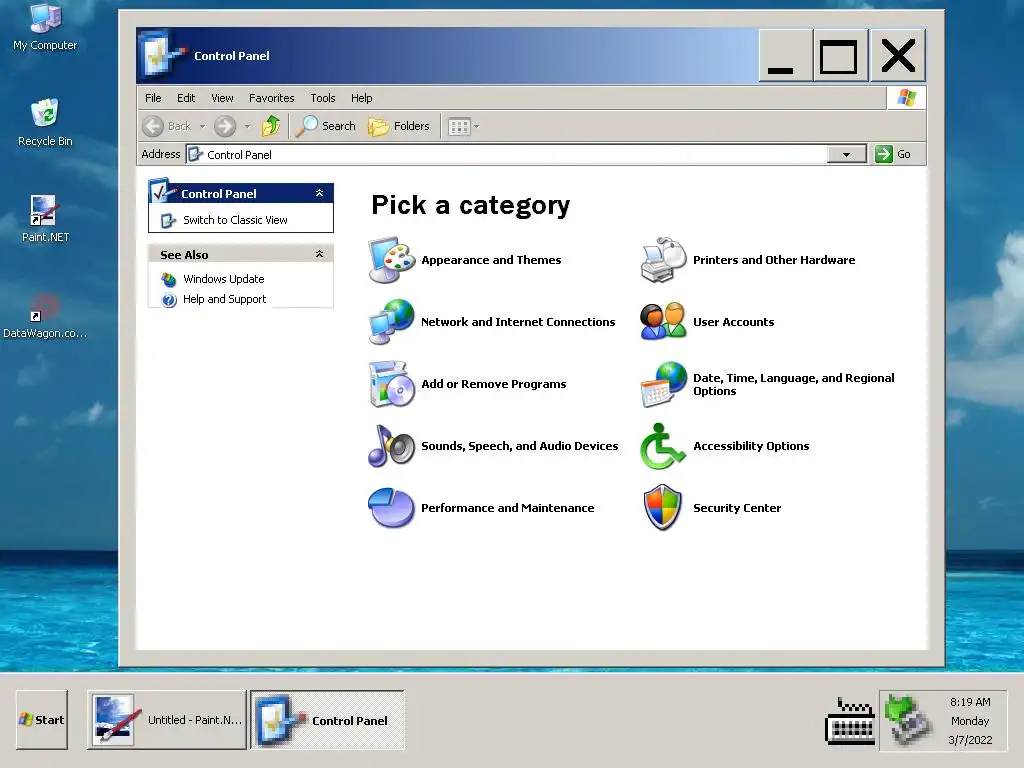Open the Printers and Other Hardware icon
The width and height of the screenshot is (1024, 768).
coord(664,260)
